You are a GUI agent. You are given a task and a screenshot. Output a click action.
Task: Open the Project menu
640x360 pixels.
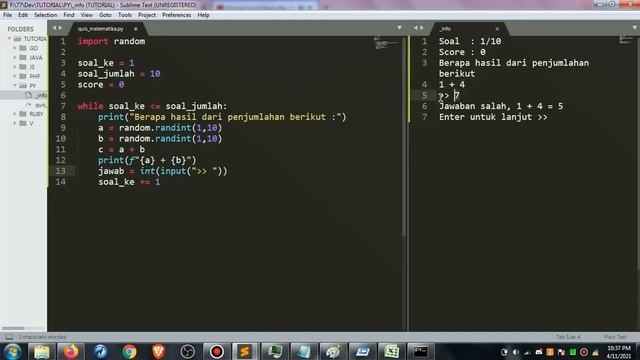click(x=147, y=15)
